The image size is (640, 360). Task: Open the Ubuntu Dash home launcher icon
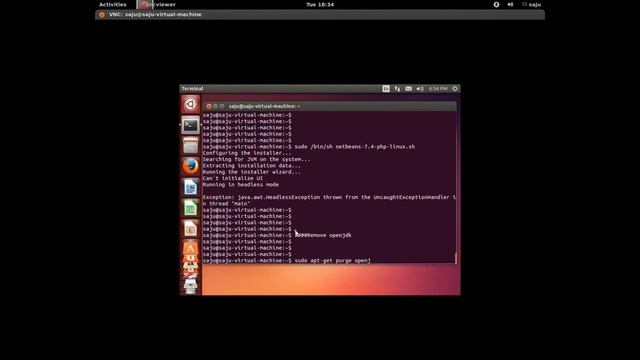[190, 104]
